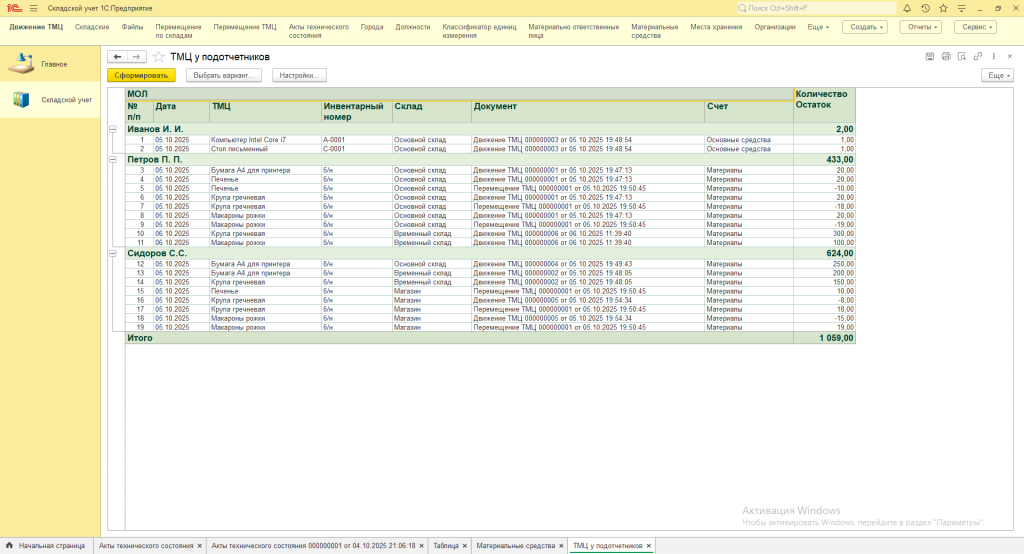Add report to favorites via star icon

point(159,57)
